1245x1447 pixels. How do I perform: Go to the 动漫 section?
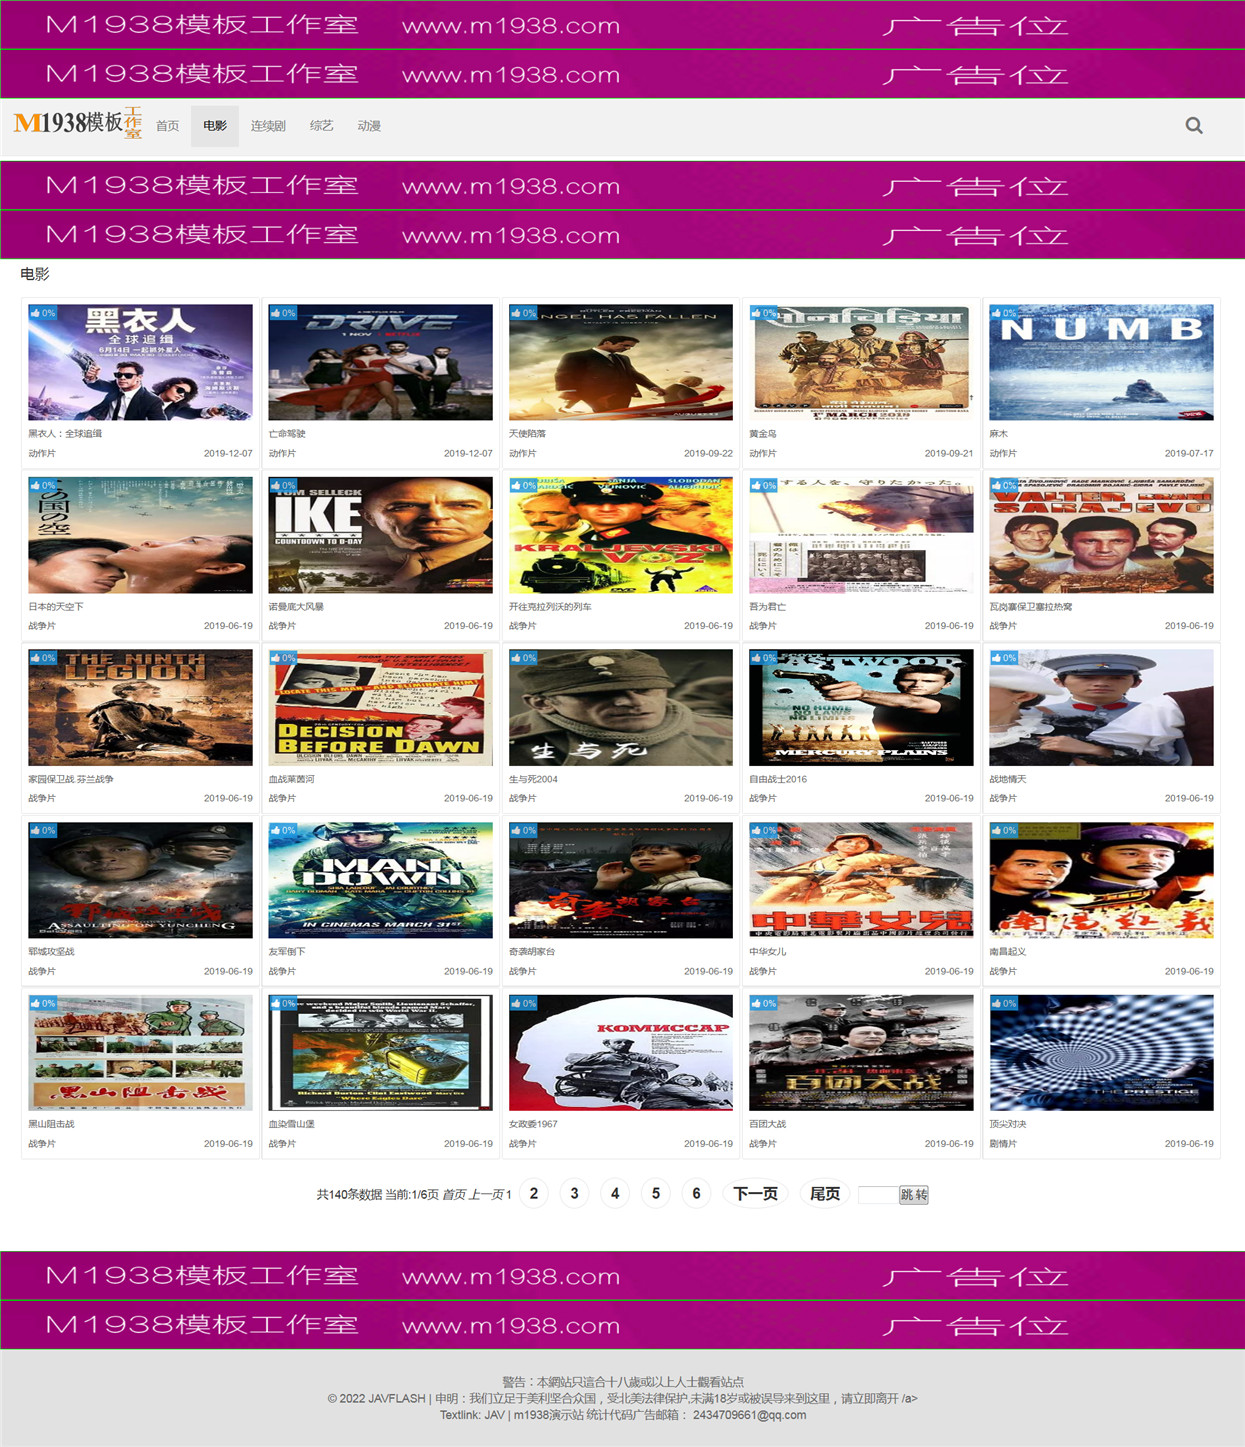pyautogui.click(x=369, y=126)
